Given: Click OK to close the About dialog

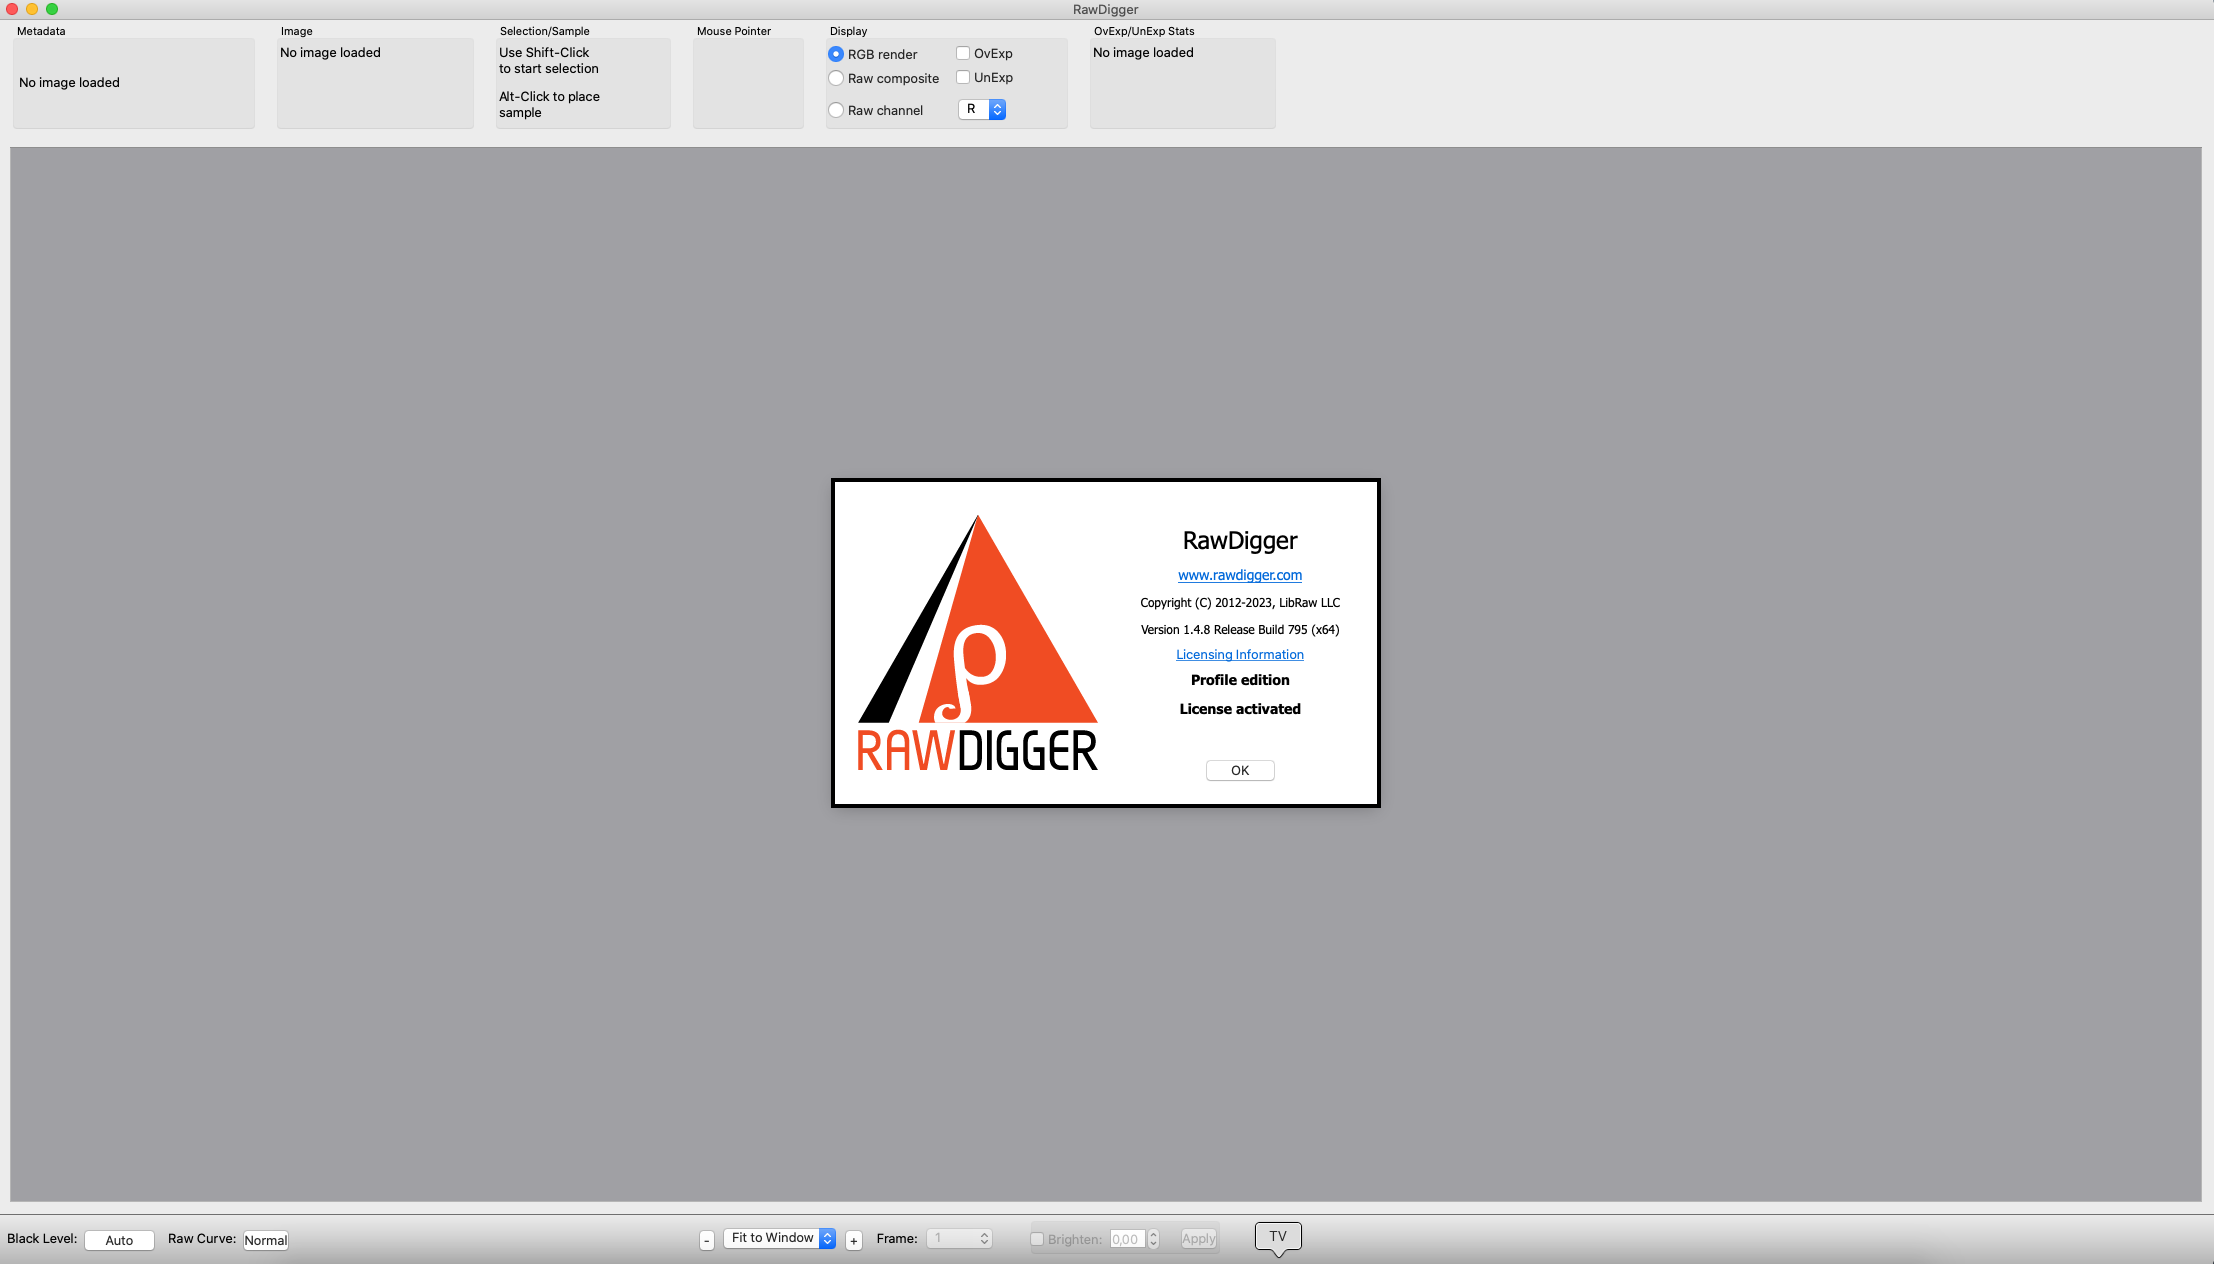Looking at the screenshot, I should [1240, 770].
